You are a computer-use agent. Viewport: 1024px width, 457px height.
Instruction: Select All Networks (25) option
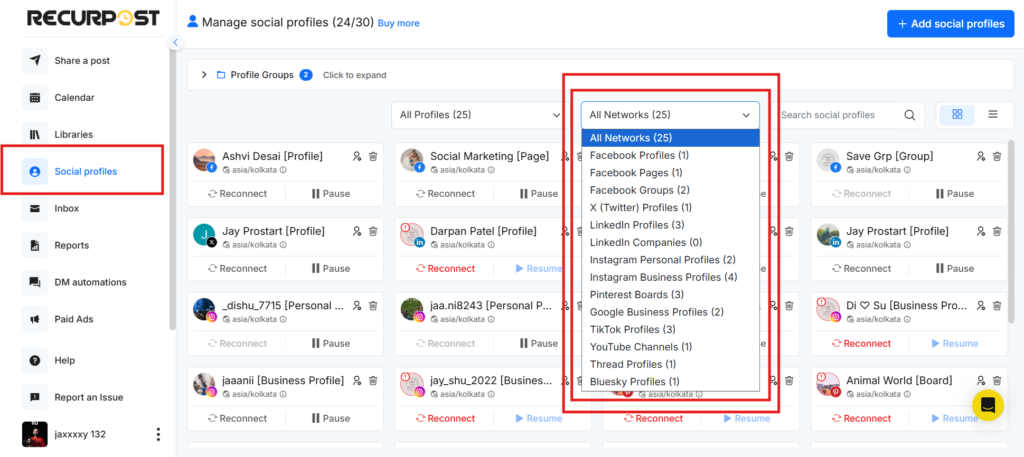670,138
